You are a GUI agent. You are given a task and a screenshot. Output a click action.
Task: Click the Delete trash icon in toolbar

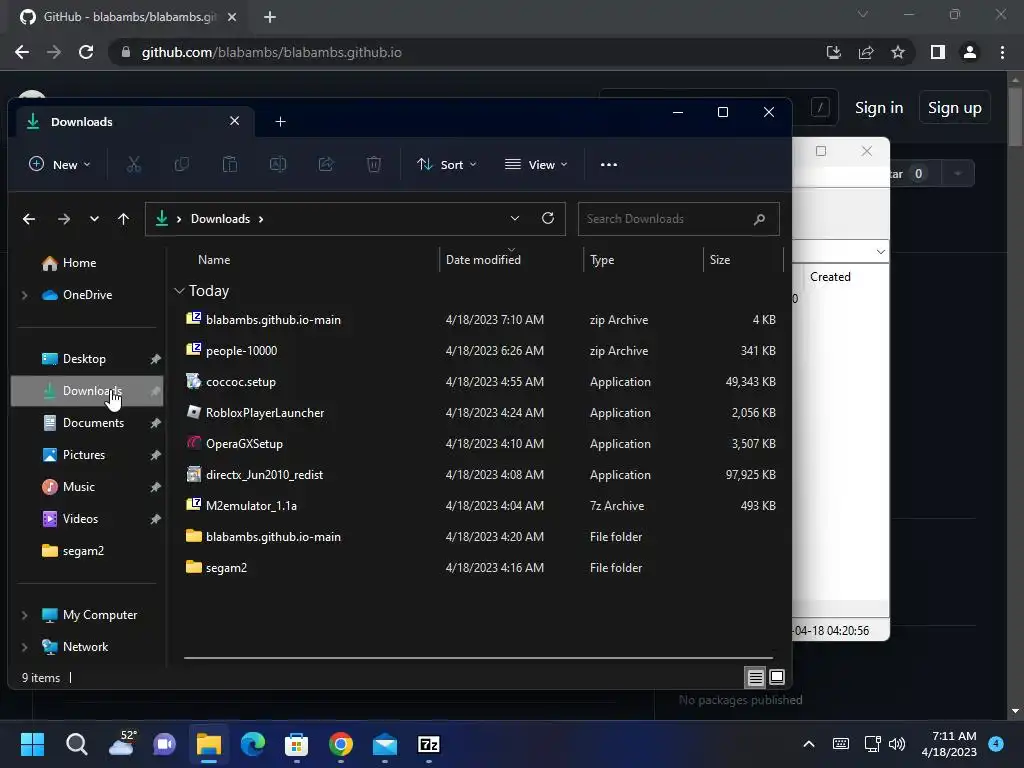click(x=374, y=165)
